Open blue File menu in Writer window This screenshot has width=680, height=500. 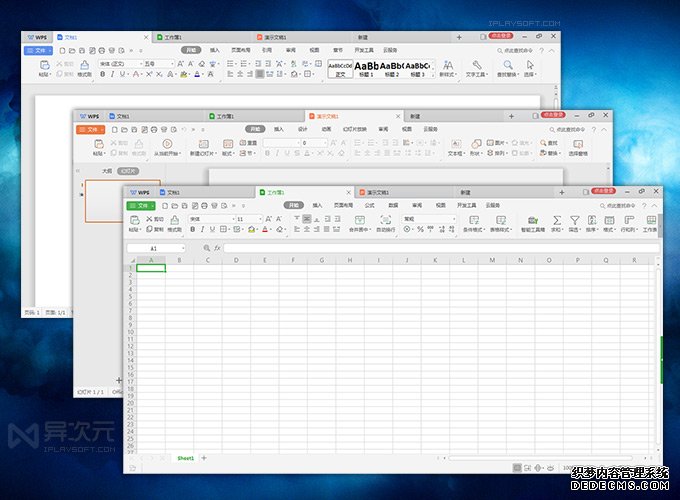coord(38,51)
